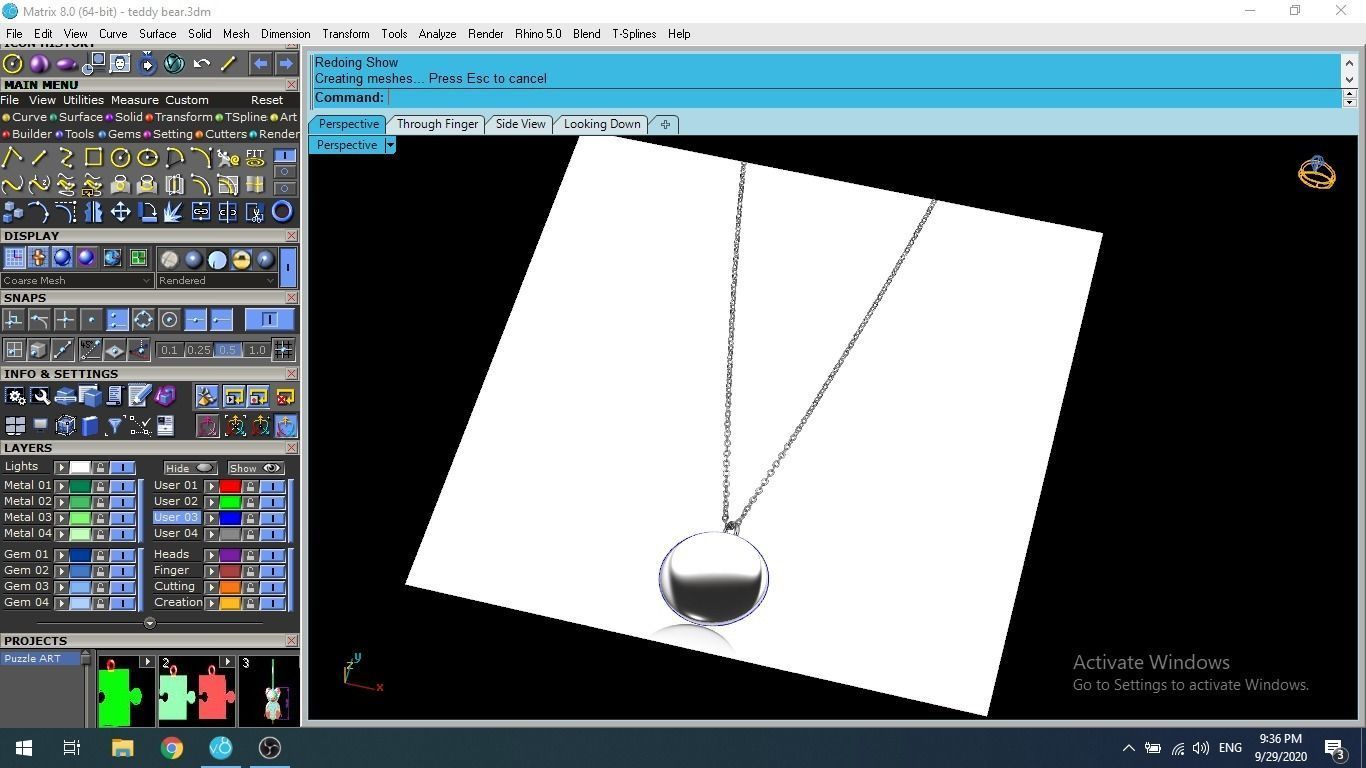Click the orange ring icon in viewport corner
This screenshot has height=768, width=1366.
point(1317,173)
